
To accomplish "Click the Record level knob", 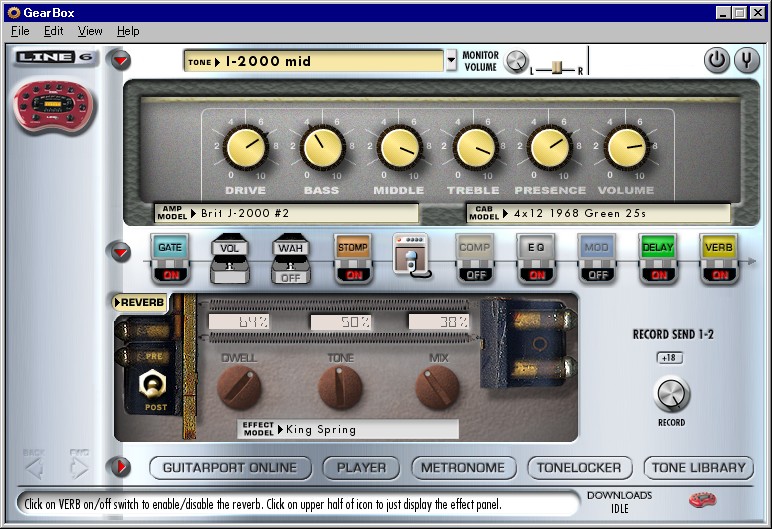I will tap(672, 394).
